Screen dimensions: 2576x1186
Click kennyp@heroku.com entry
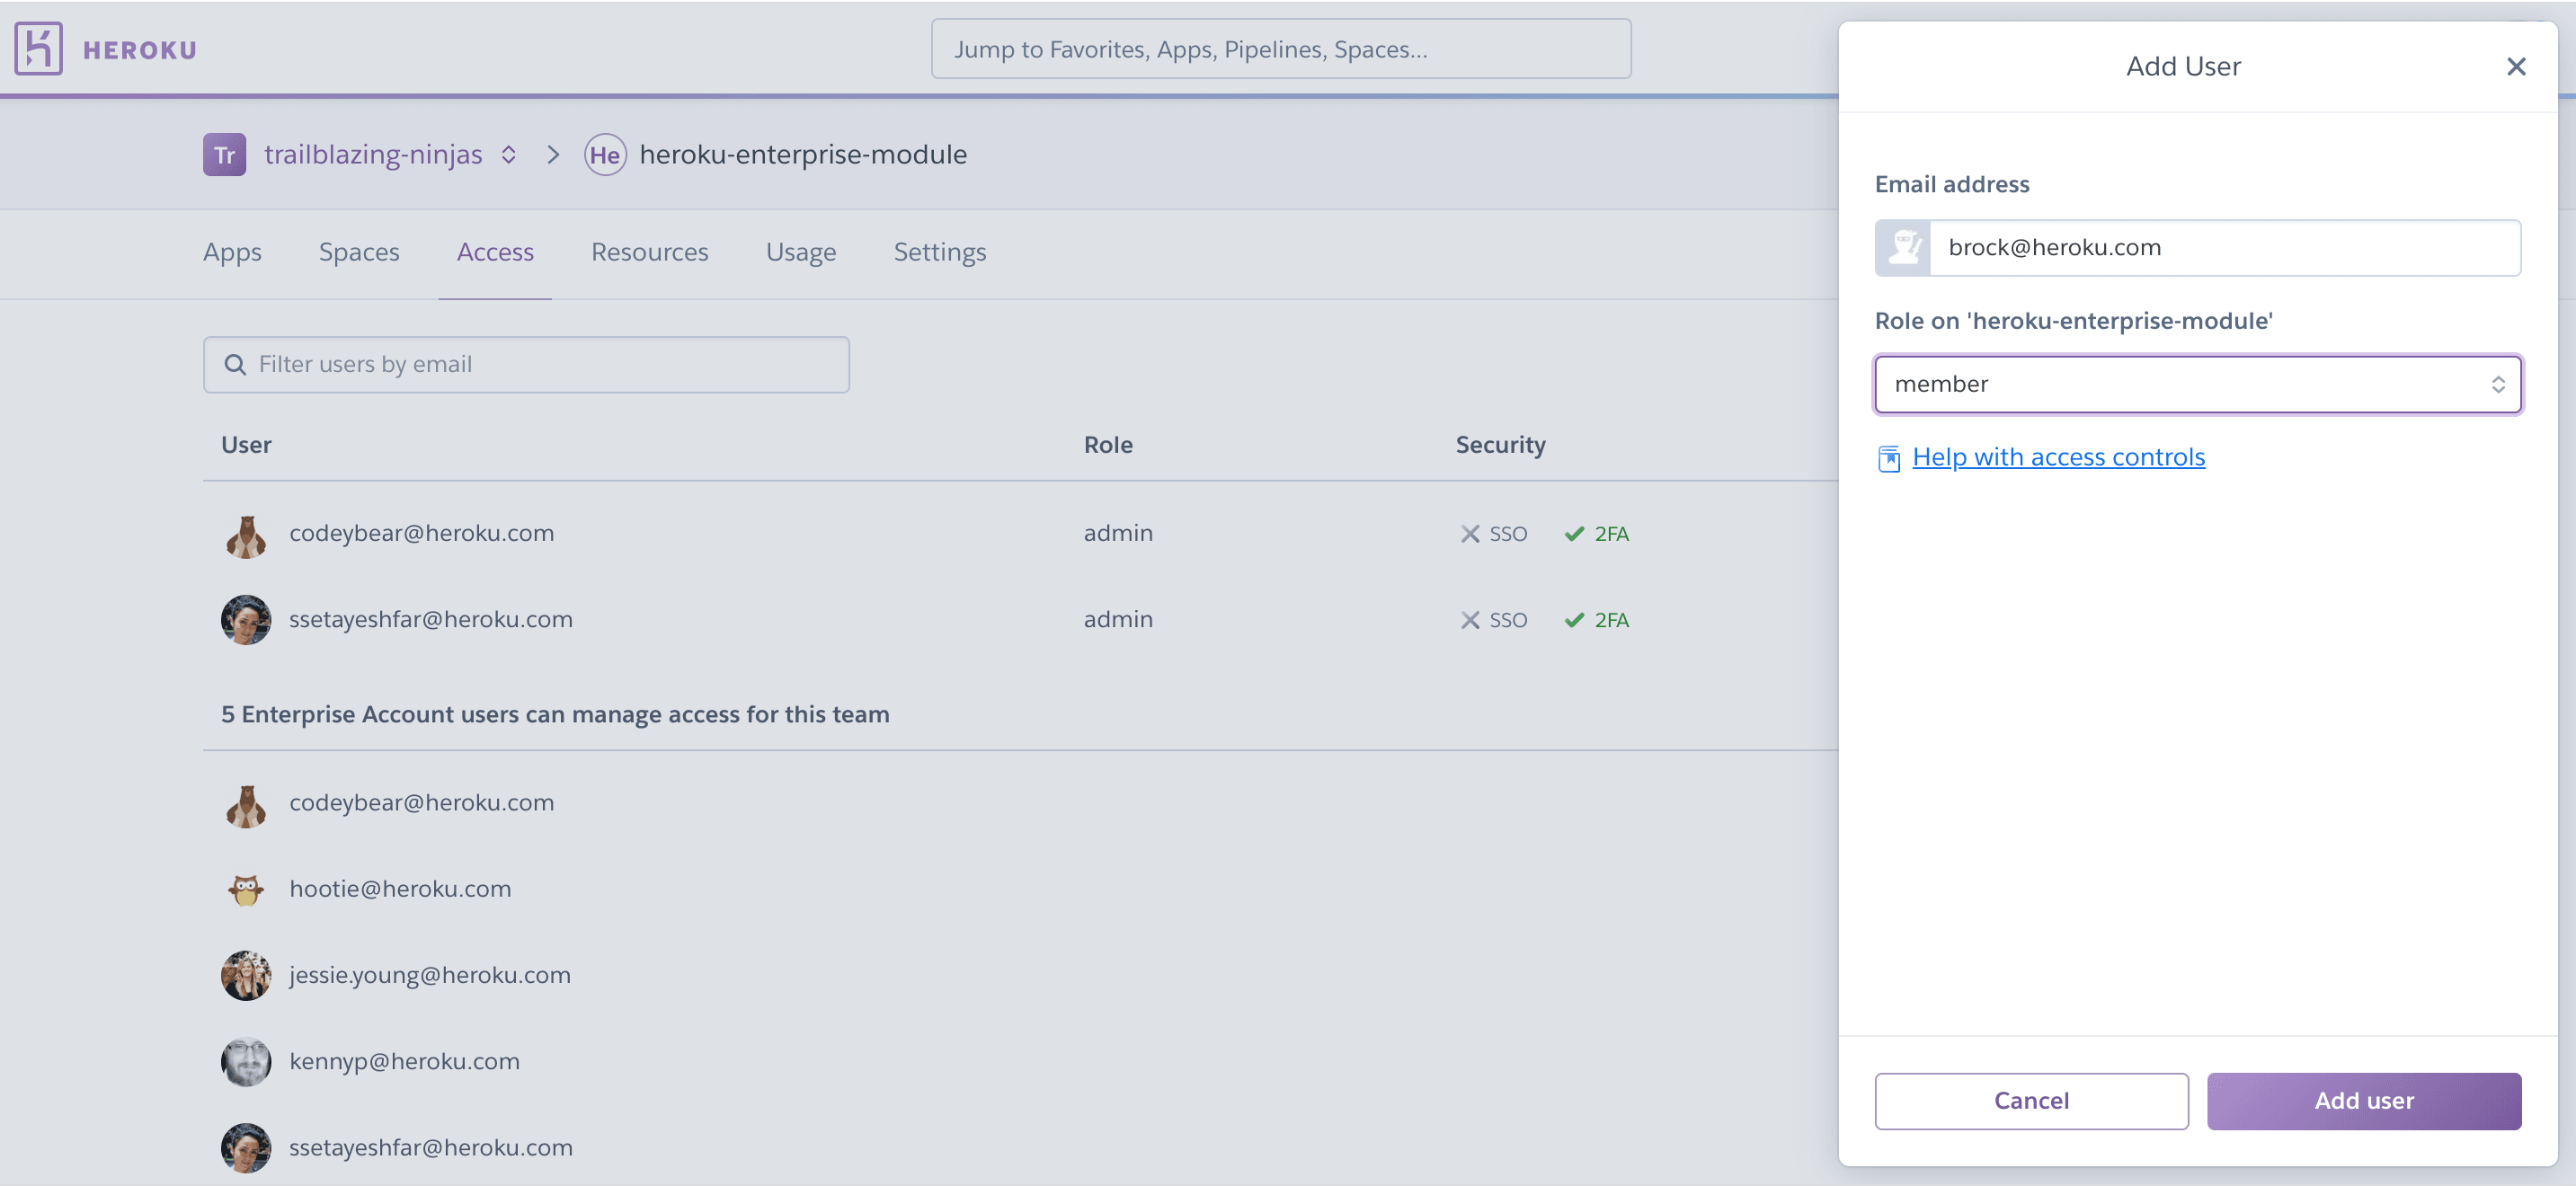(x=404, y=1061)
